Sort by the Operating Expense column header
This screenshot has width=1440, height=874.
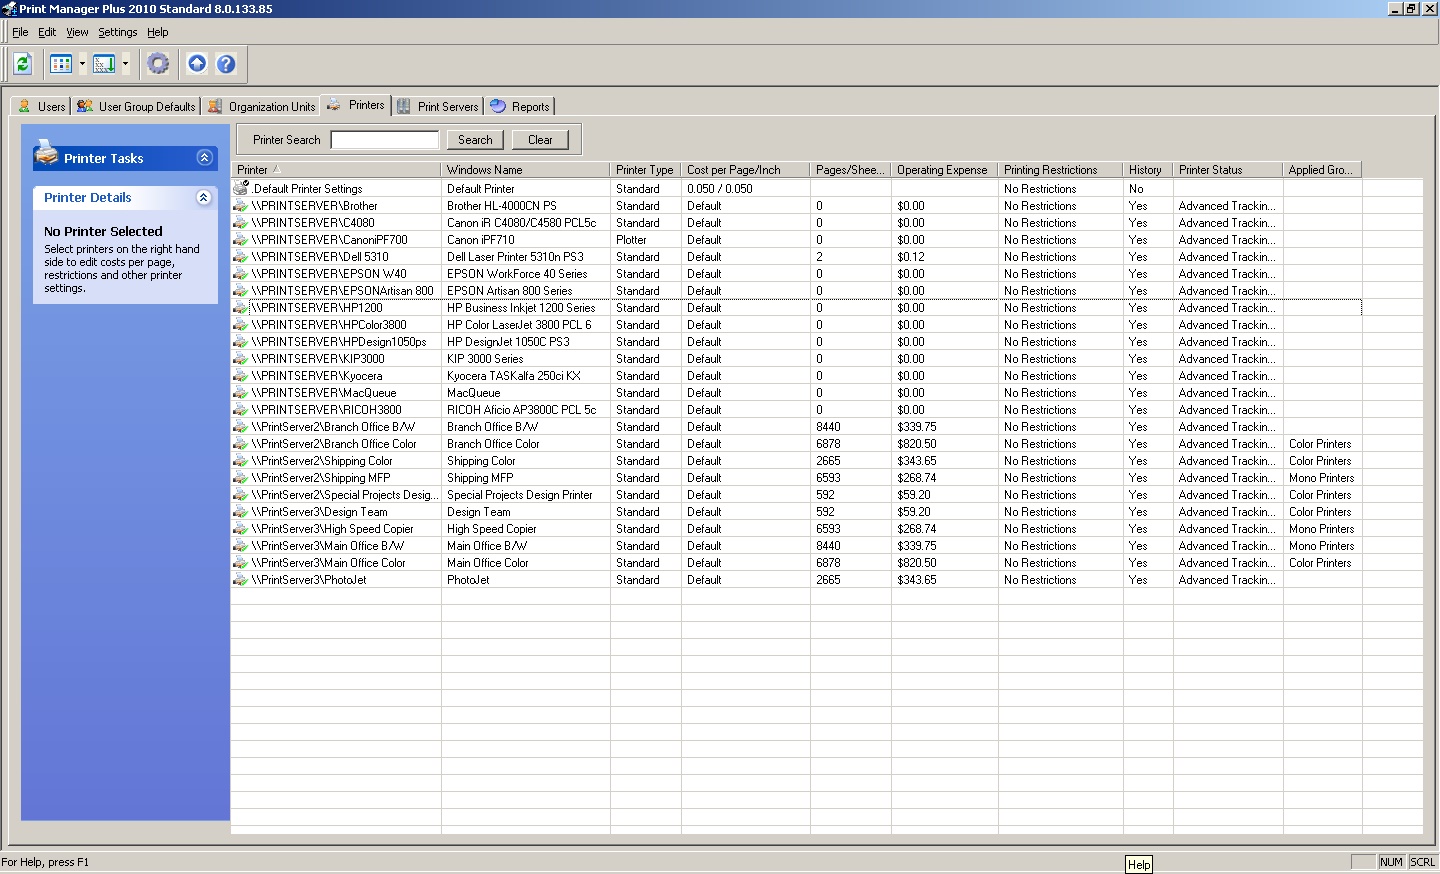tap(942, 170)
